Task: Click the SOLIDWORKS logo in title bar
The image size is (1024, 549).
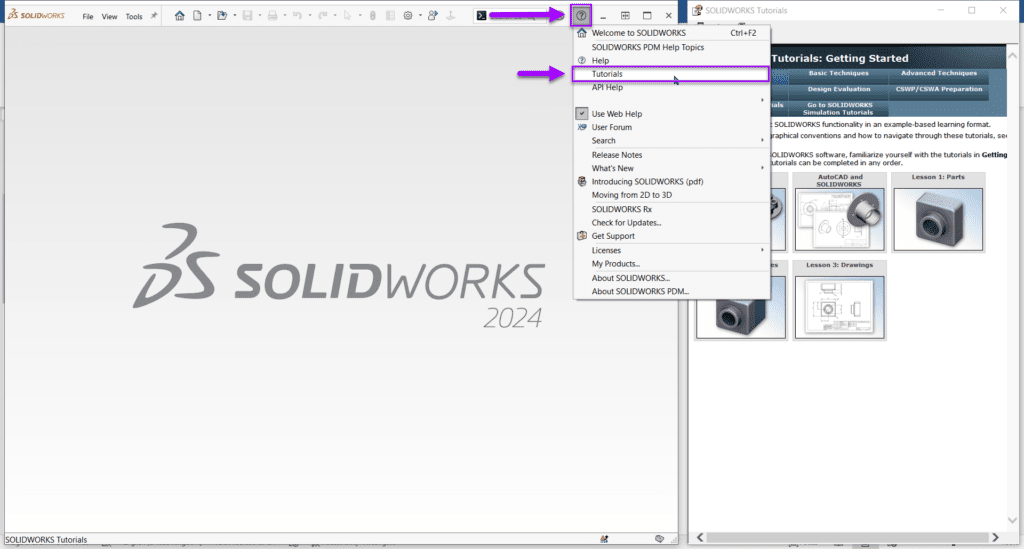Action: pos(36,14)
